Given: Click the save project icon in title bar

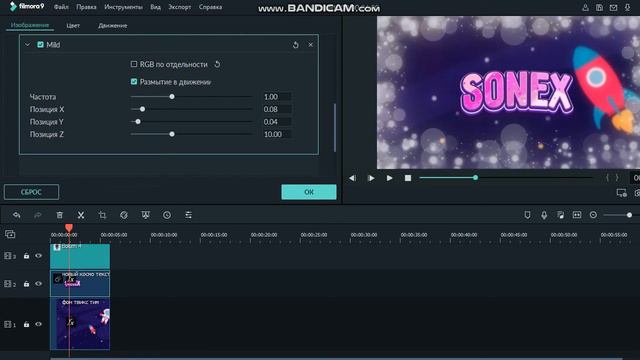Looking at the screenshot, I should (x=599, y=7).
